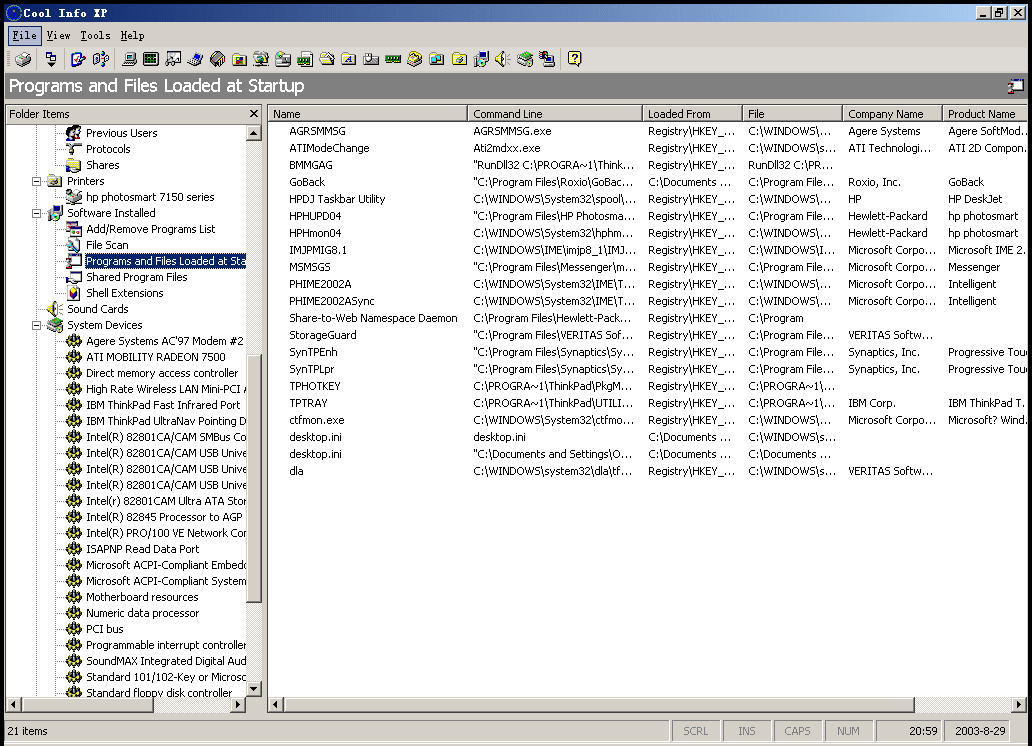Click the icon at right of title banner
Image resolution: width=1032 pixels, height=746 pixels.
click(1016, 86)
